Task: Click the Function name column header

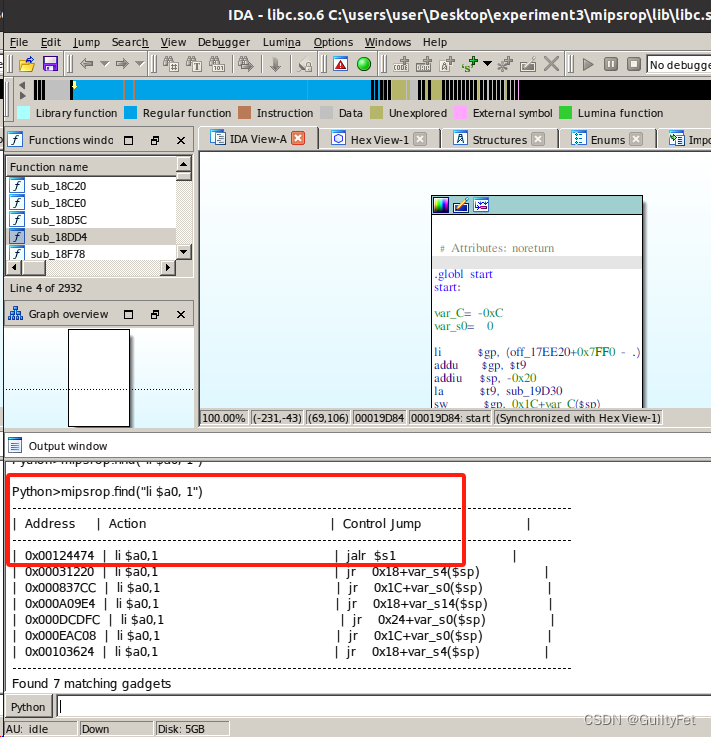Action: click(92, 167)
